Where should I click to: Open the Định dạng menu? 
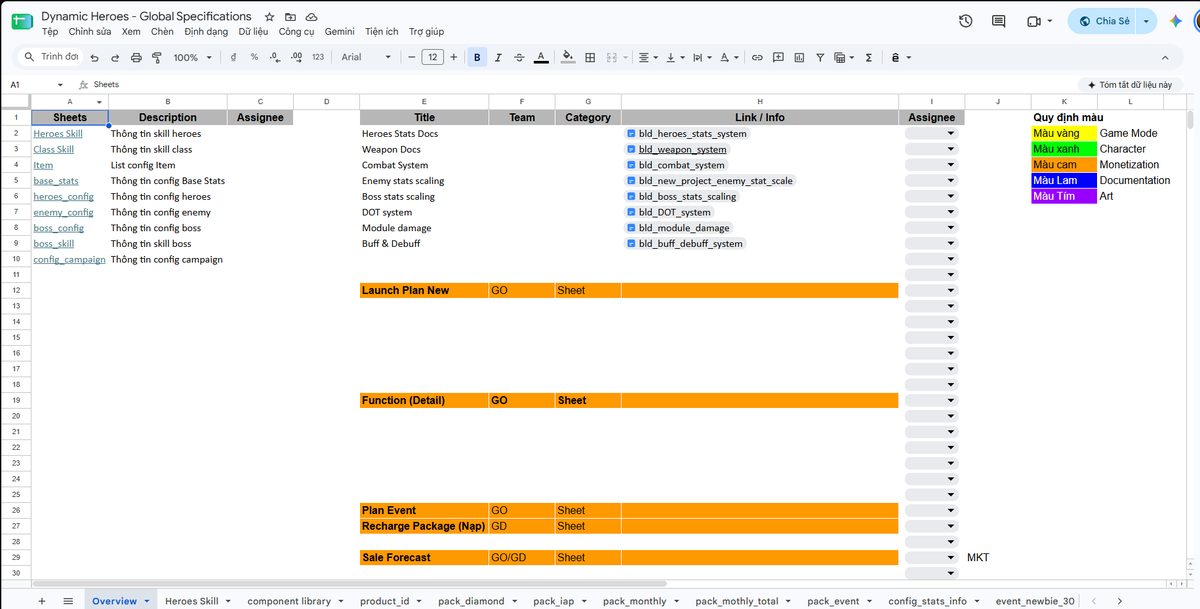tap(206, 32)
